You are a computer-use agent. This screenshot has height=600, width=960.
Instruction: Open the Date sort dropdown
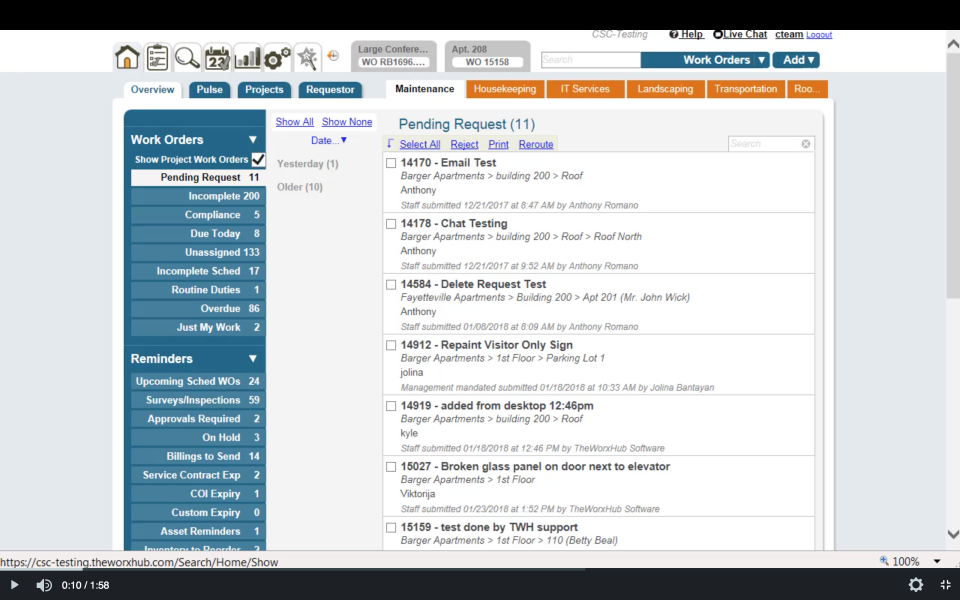pos(329,140)
